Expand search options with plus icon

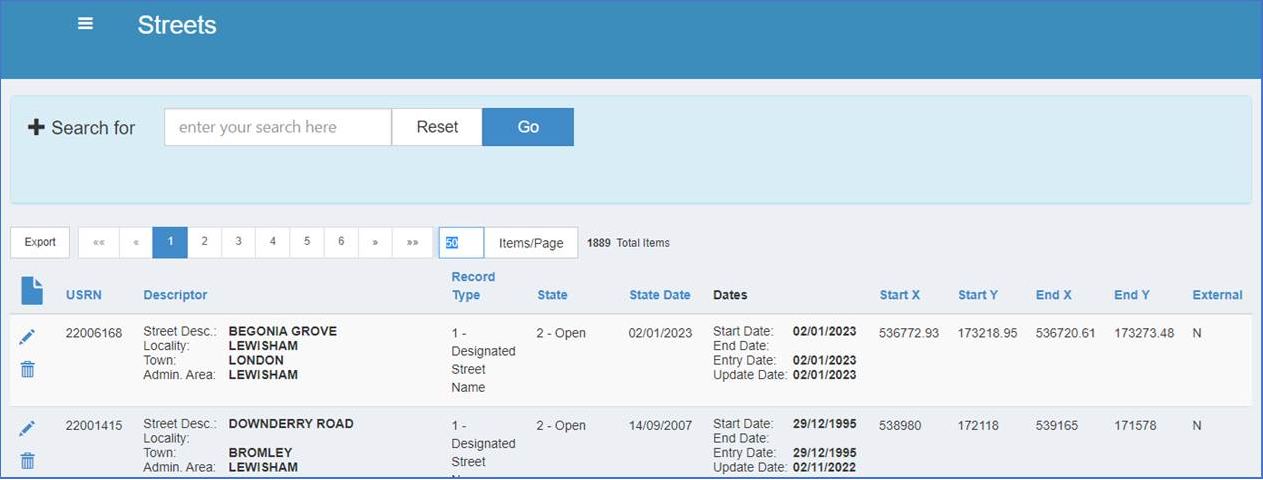(36, 127)
